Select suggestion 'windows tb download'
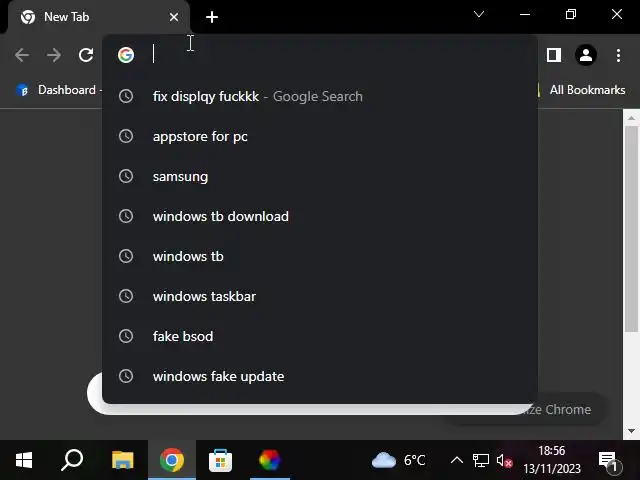The image size is (640, 480). 320,216
